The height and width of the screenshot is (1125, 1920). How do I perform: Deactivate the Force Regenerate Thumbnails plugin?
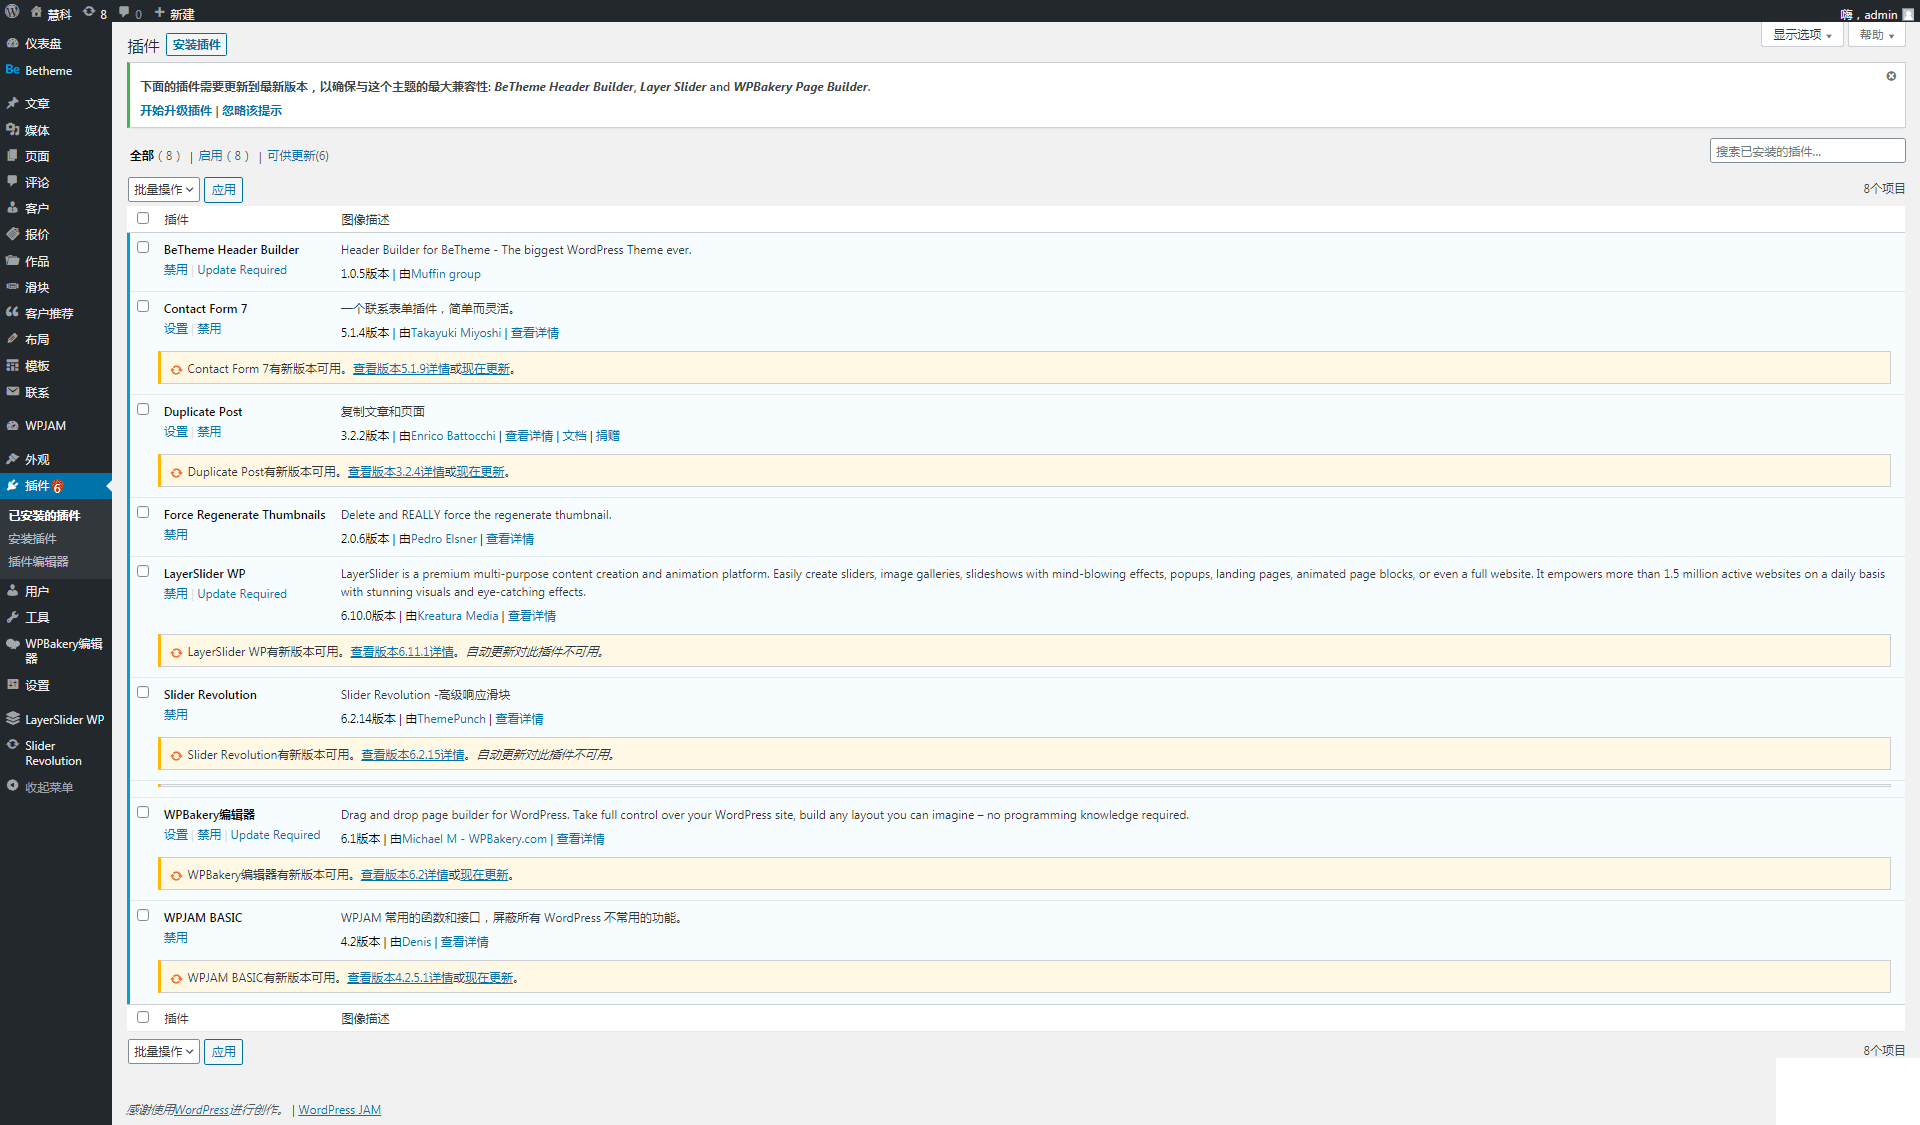pos(176,535)
